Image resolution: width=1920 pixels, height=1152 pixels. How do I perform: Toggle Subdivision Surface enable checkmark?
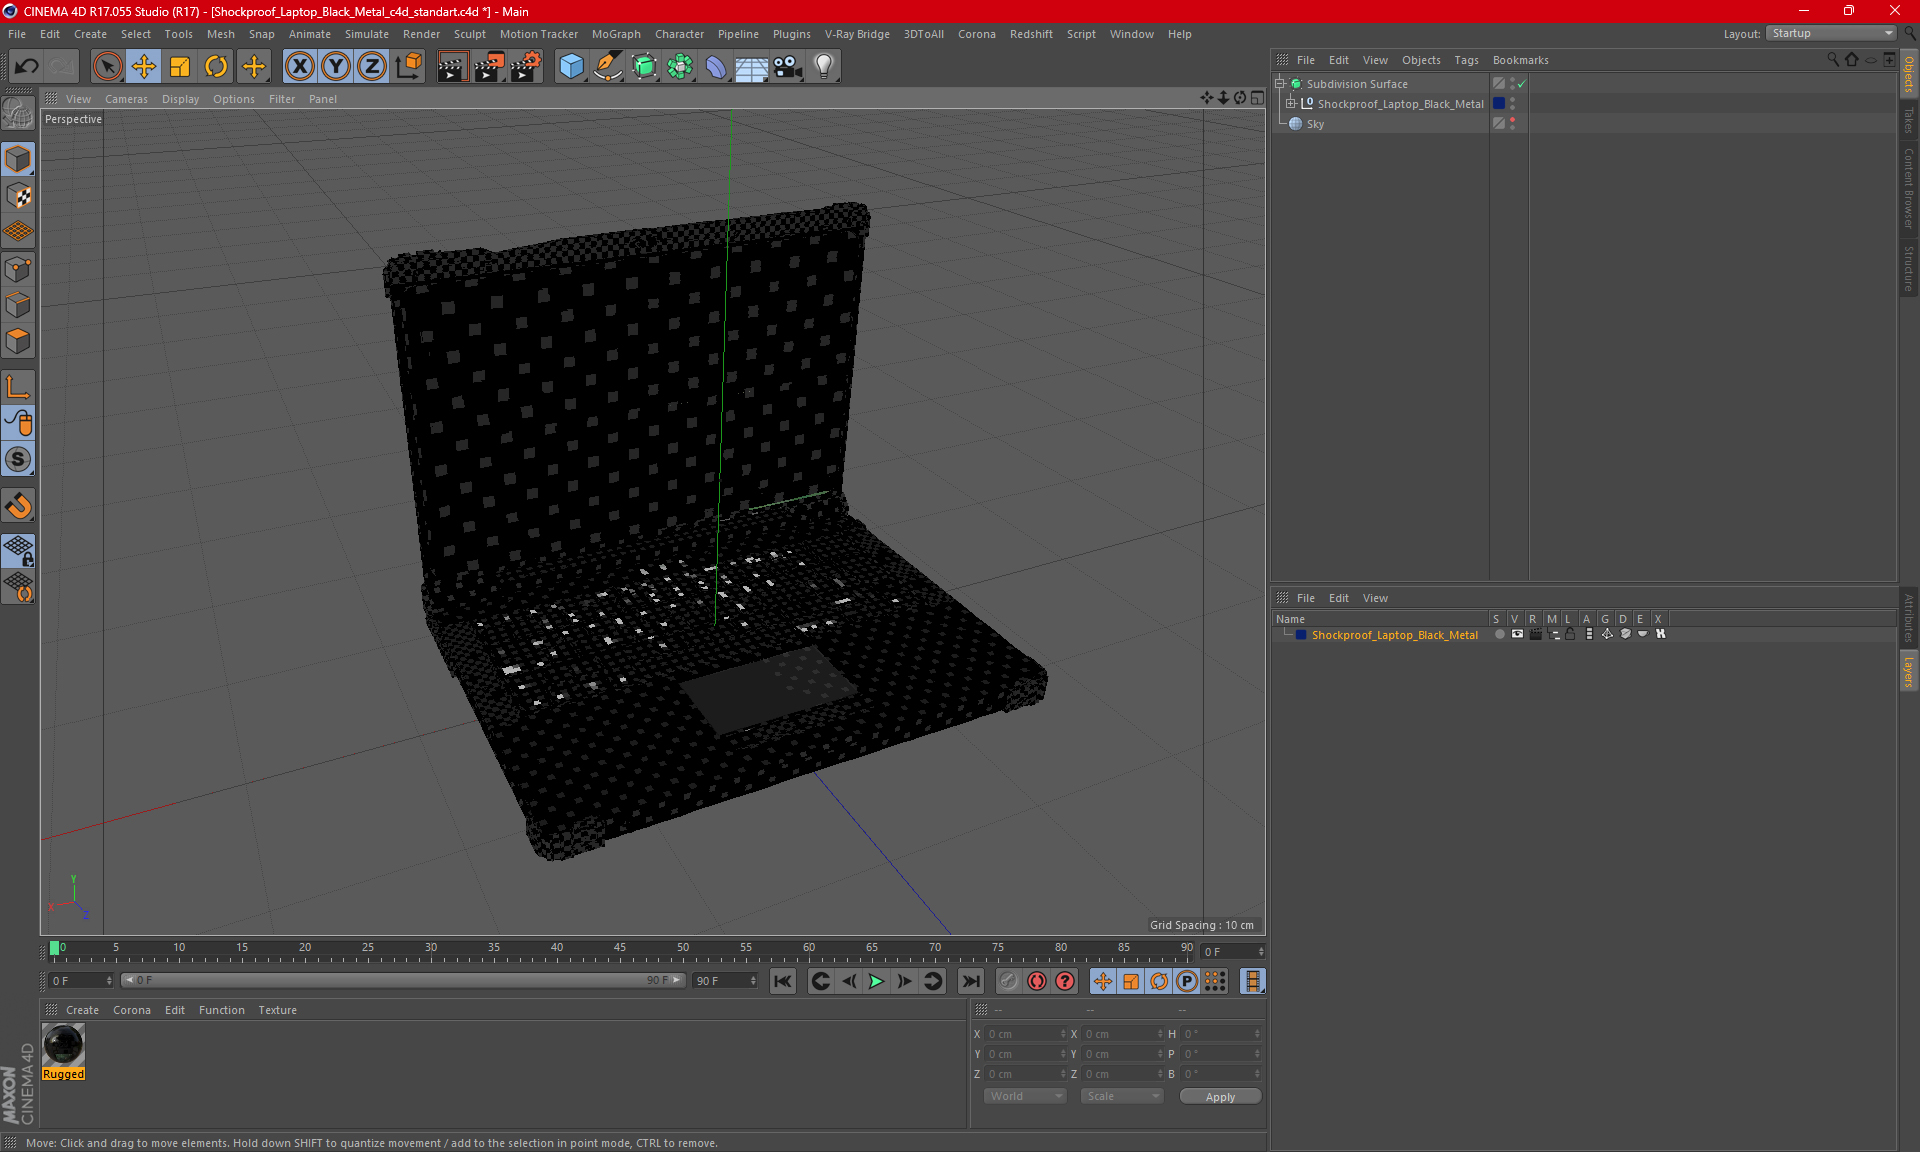tap(1521, 84)
